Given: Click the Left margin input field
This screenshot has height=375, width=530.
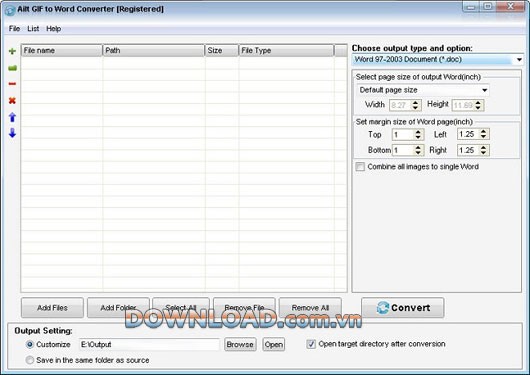Looking at the screenshot, I should [468, 134].
